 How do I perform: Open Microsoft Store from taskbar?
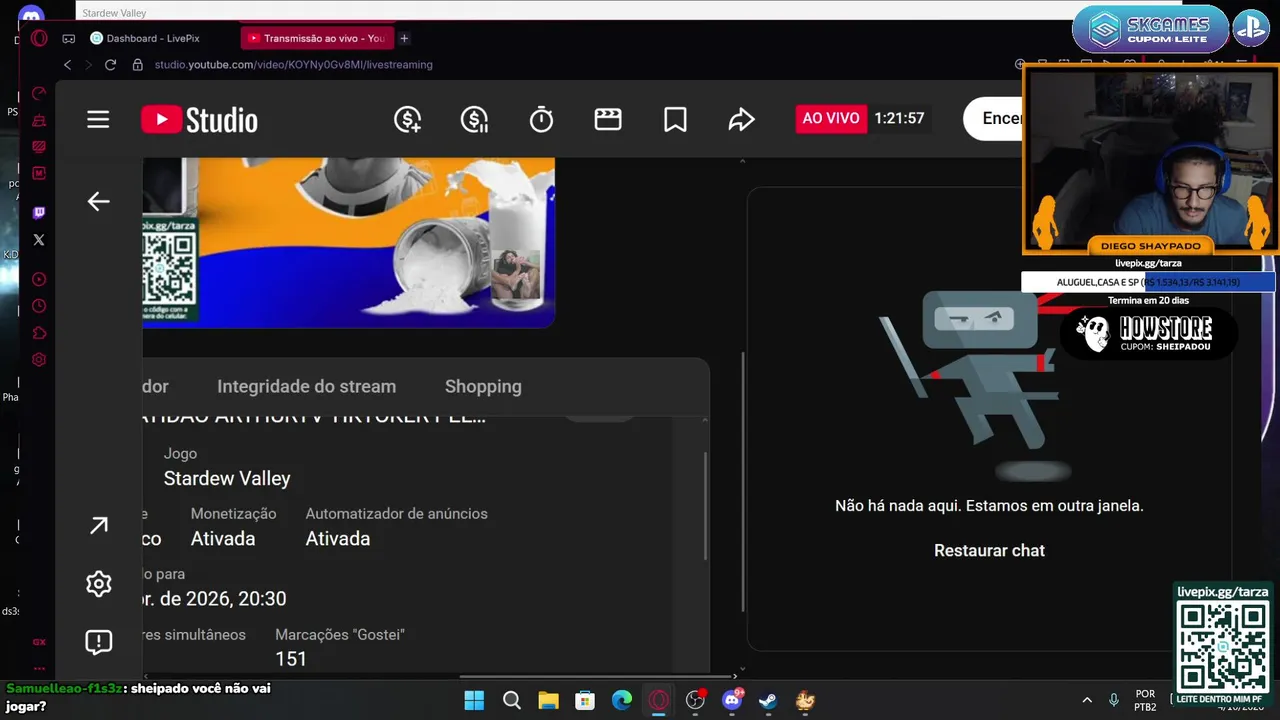pos(585,701)
